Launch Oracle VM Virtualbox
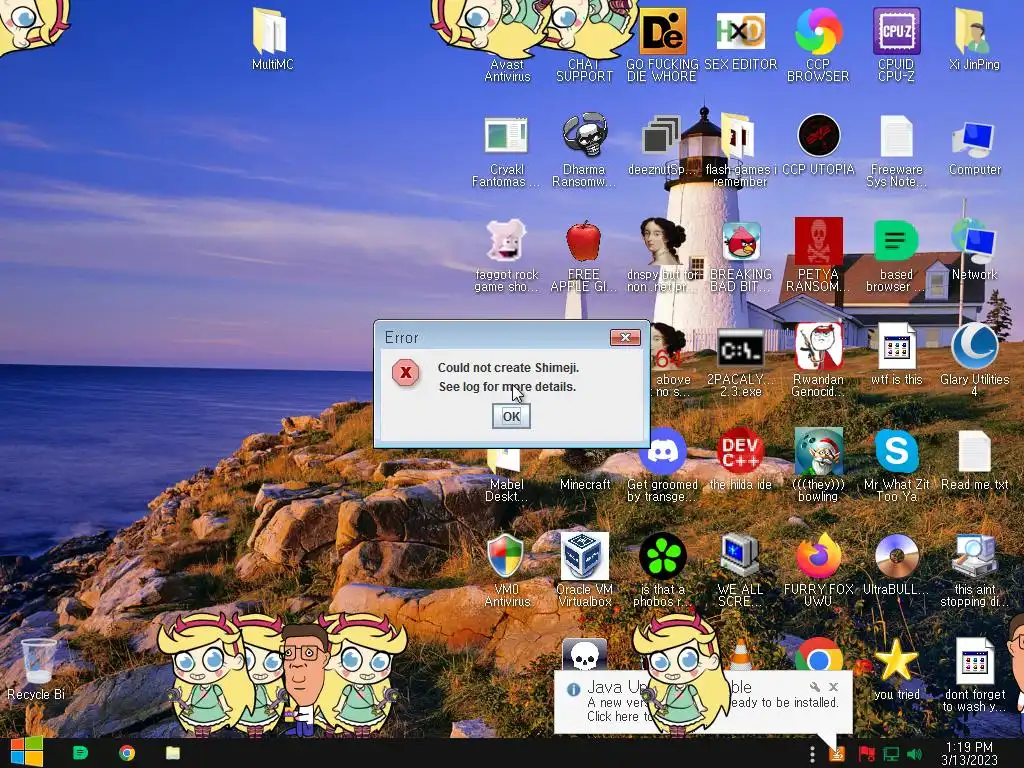1024x768 pixels. pyautogui.click(x=584, y=570)
